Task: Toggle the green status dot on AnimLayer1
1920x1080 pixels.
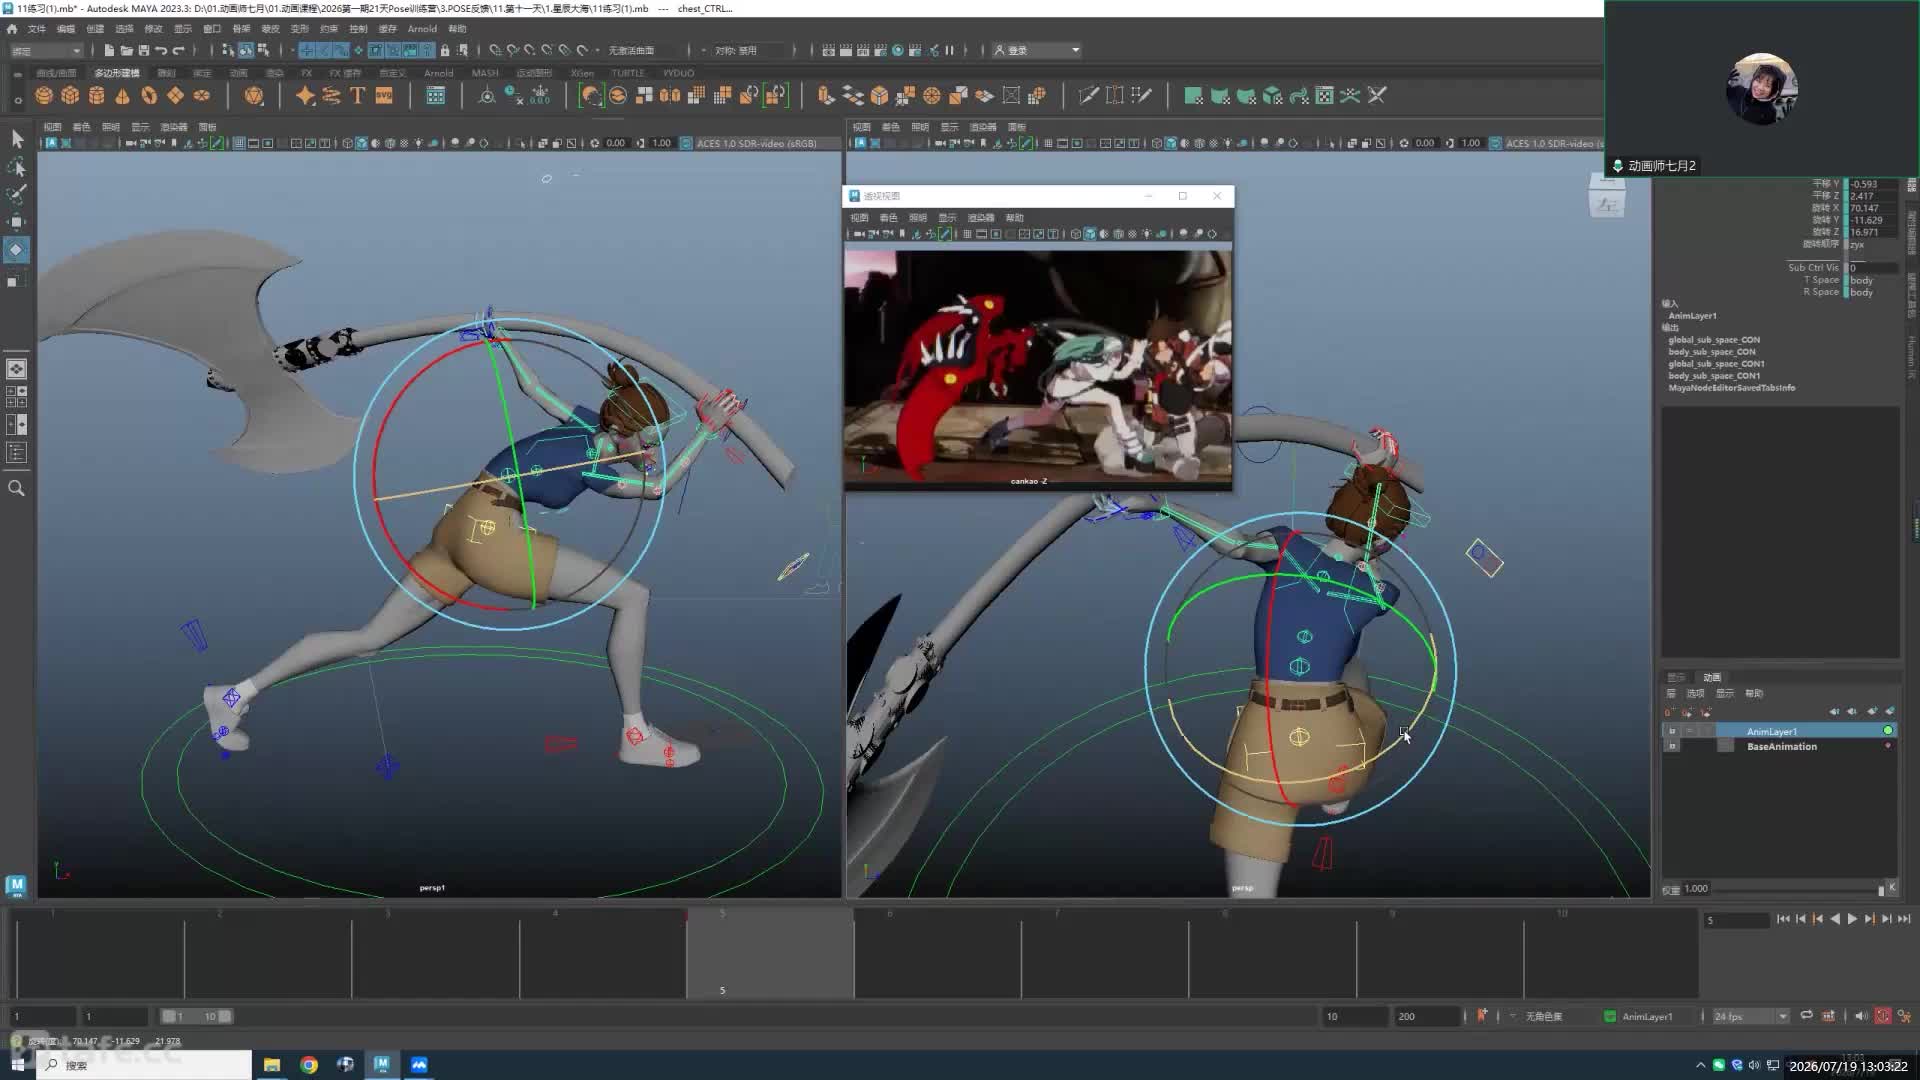Action: pyautogui.click(x=1888, y=731)
